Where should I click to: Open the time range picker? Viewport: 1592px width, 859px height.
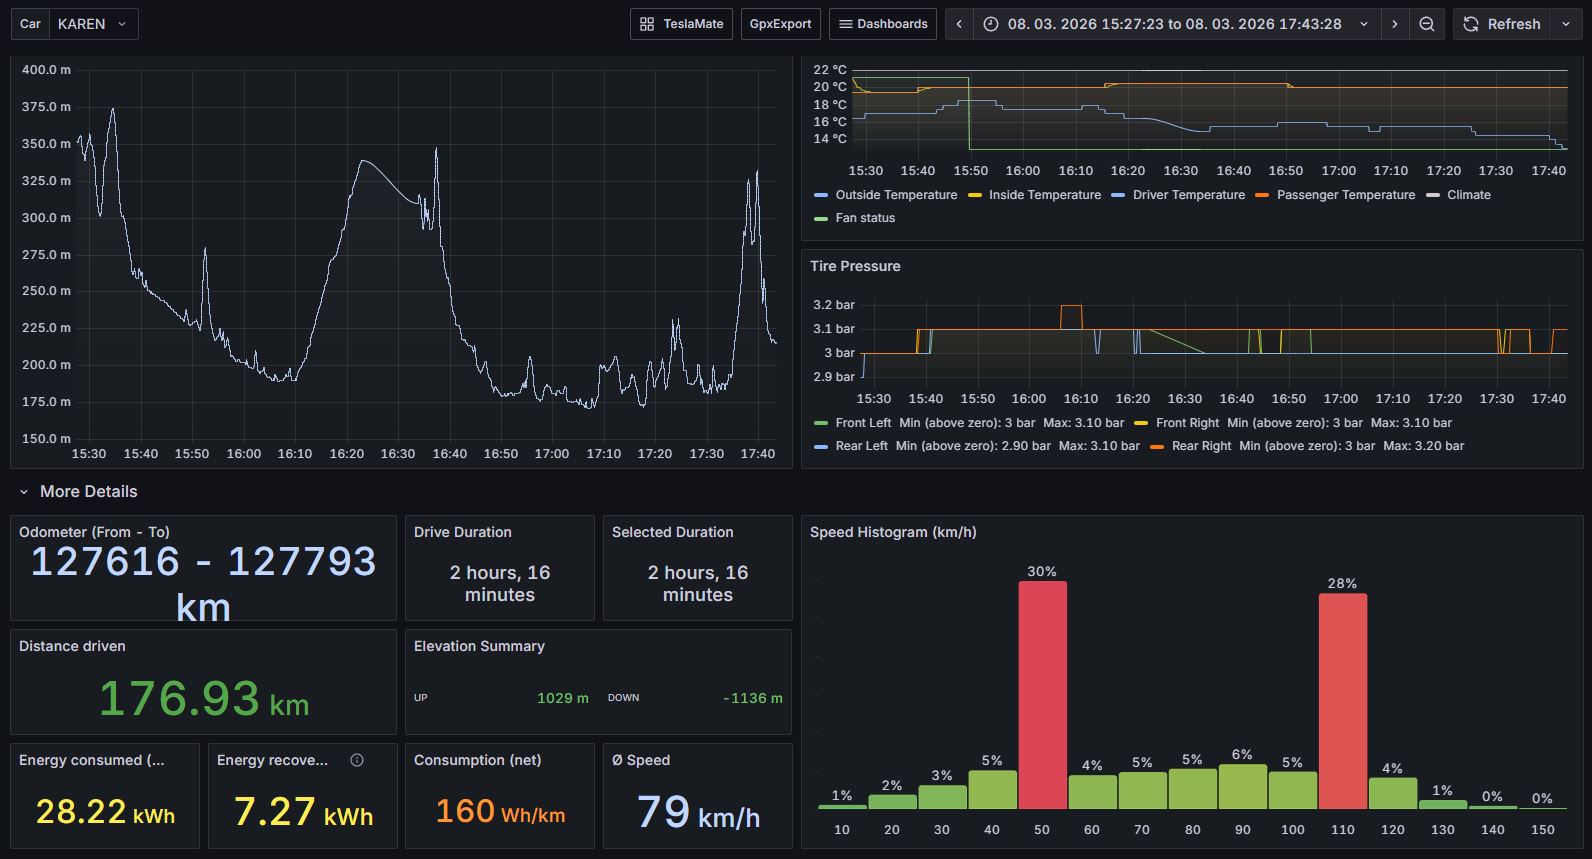1174,24
